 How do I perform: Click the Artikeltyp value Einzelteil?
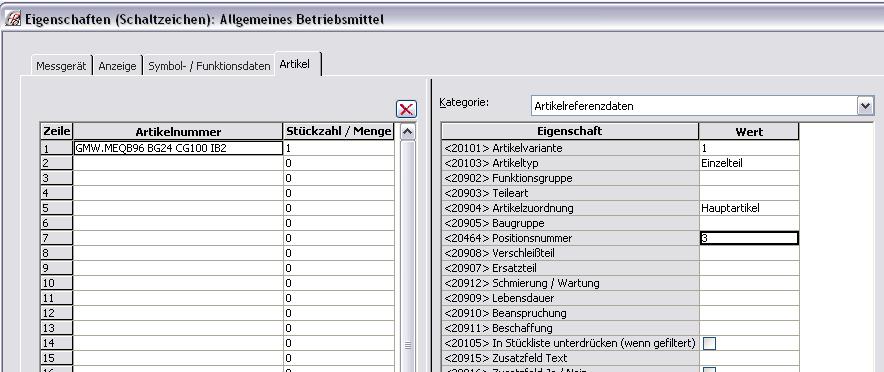coord(749,163)
